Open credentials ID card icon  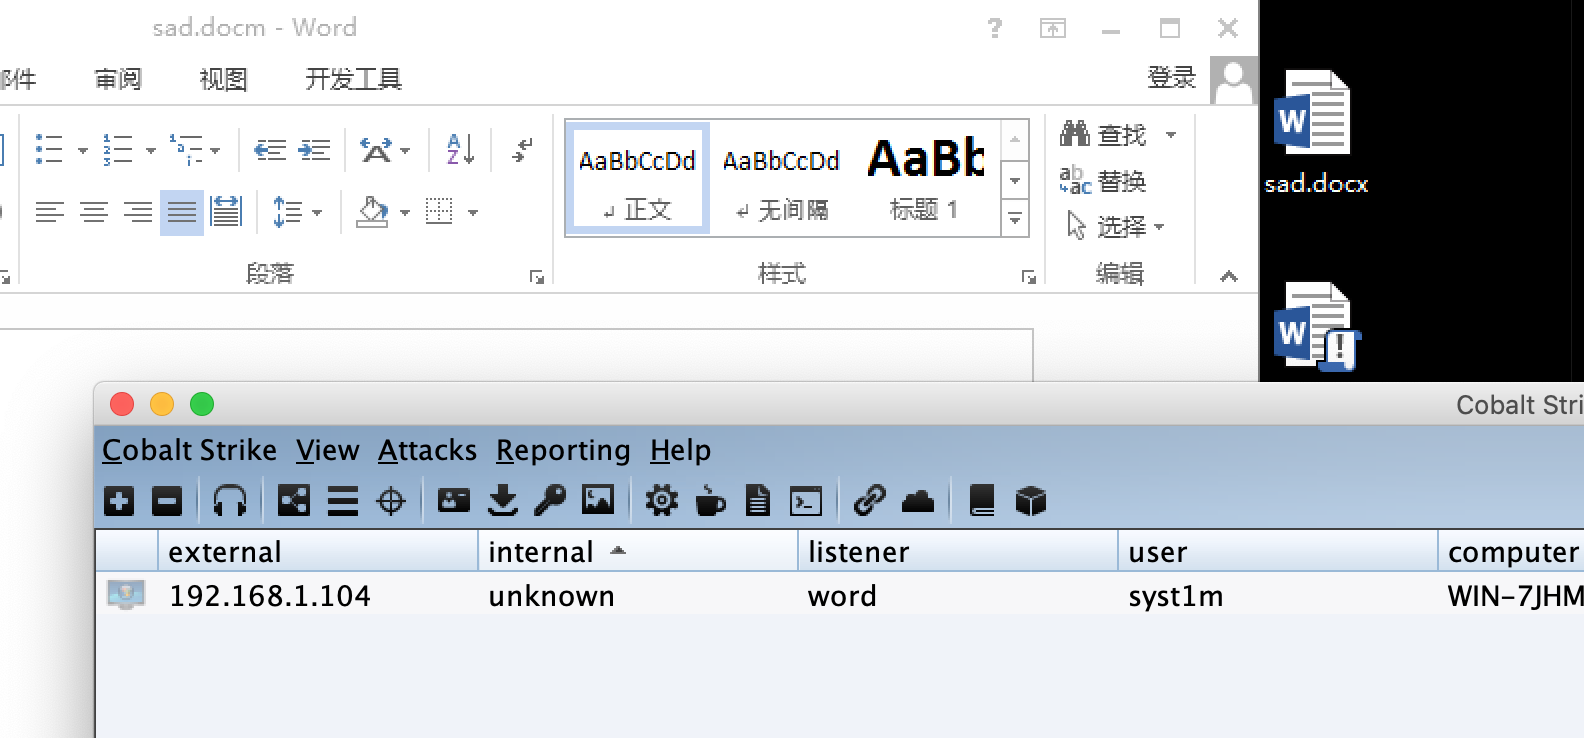tap(454, 500)
